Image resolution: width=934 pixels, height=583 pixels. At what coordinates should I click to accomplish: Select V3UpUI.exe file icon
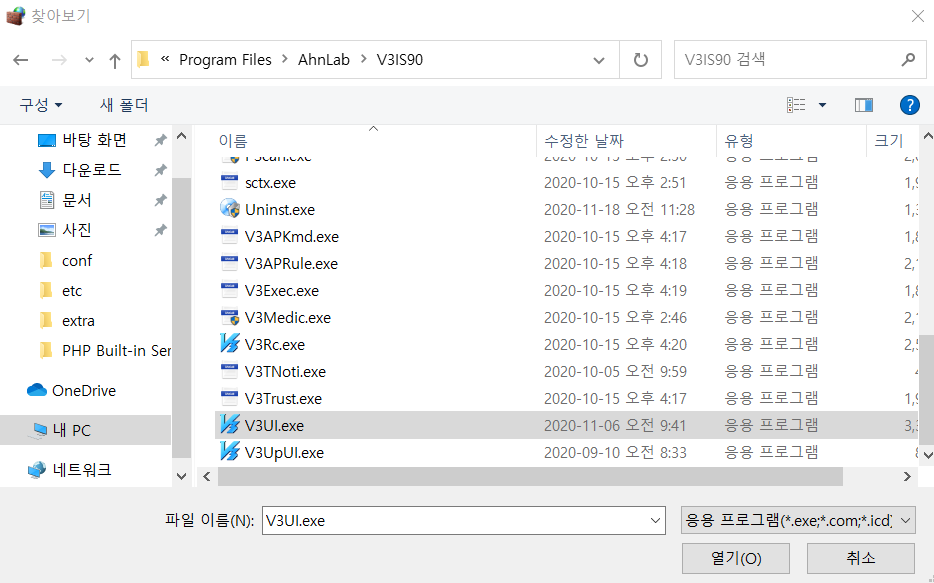click(229, 452)
